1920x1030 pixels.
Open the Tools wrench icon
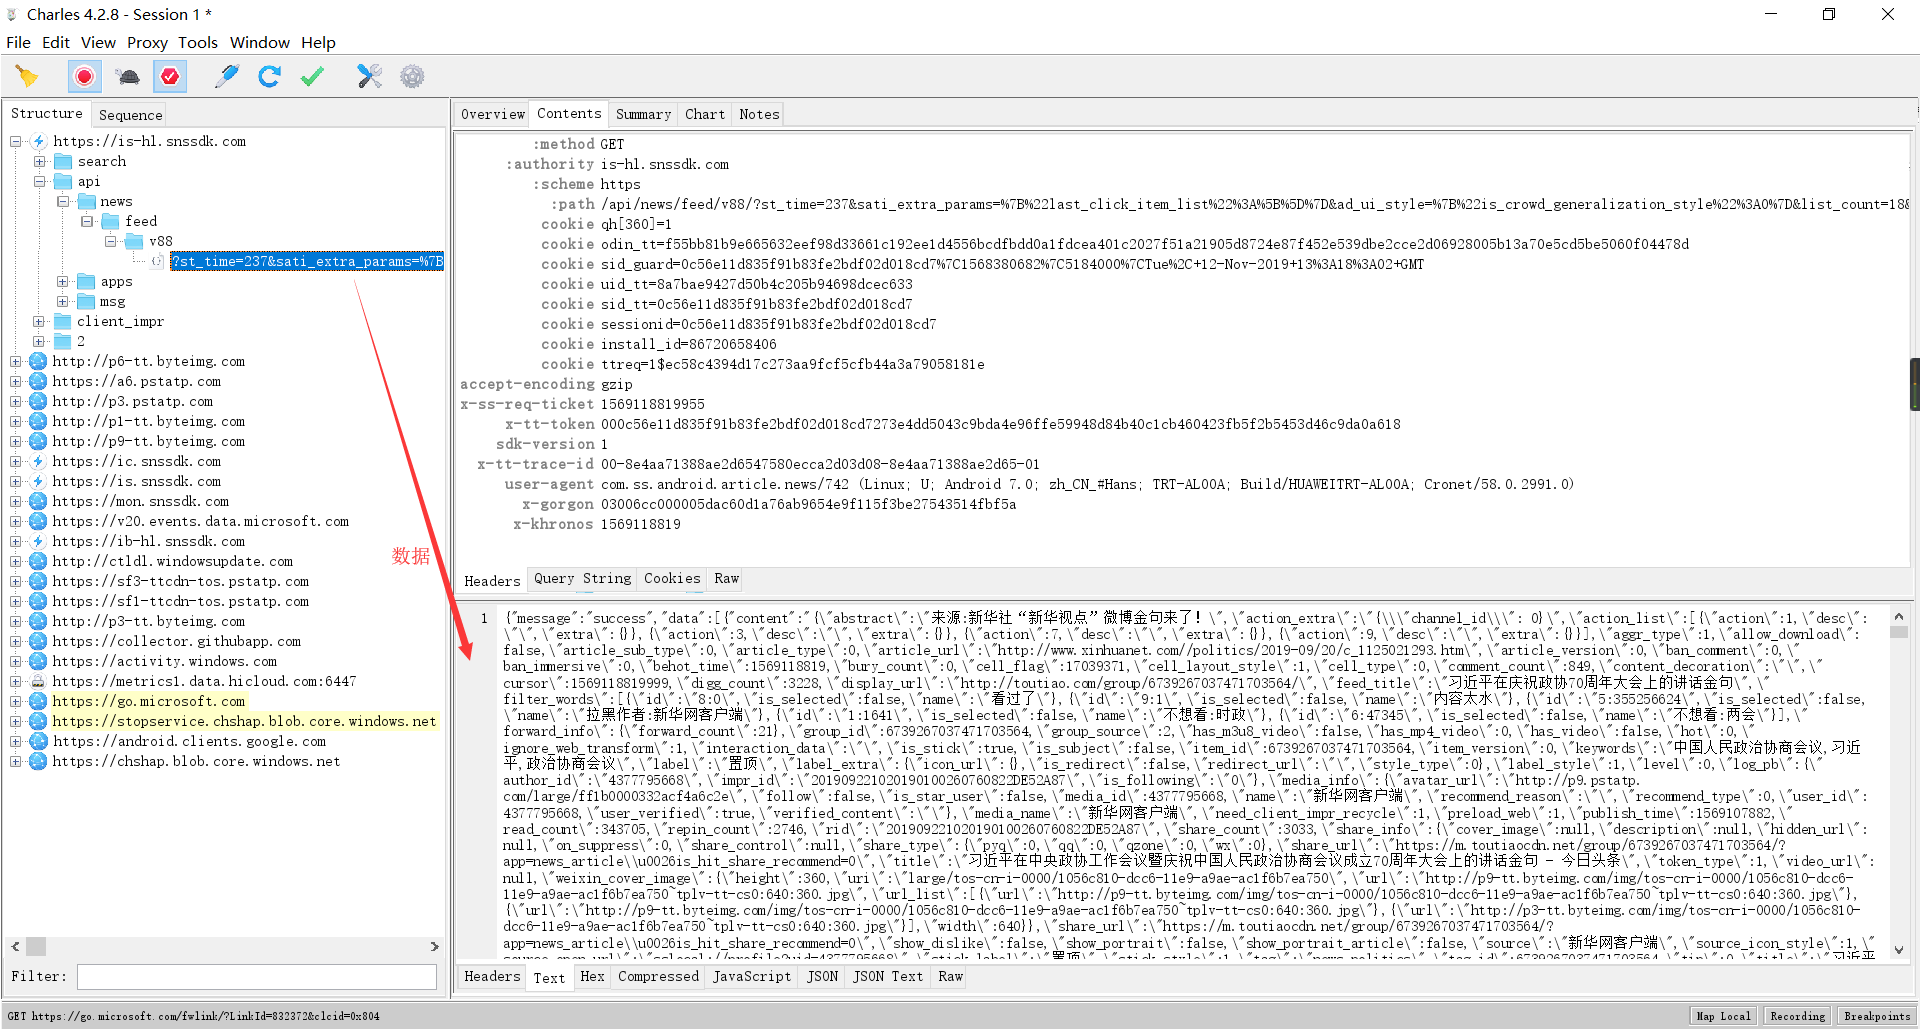(x=369, y=76)
